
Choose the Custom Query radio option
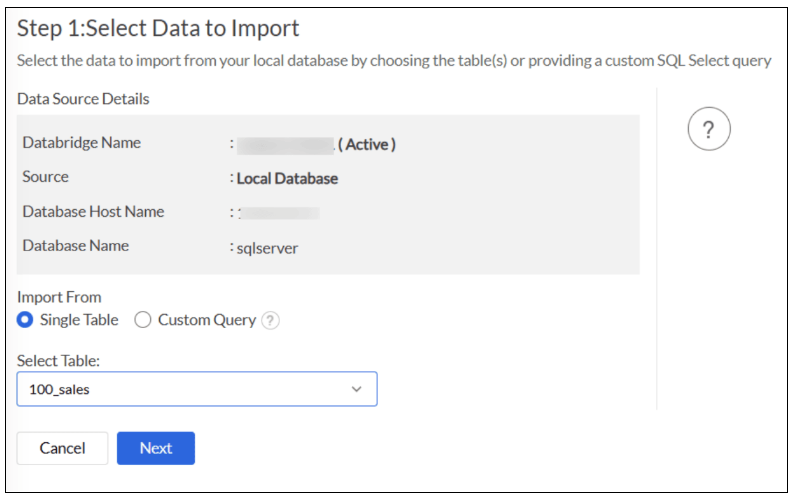pyautogui.click(x=143, y=321)
